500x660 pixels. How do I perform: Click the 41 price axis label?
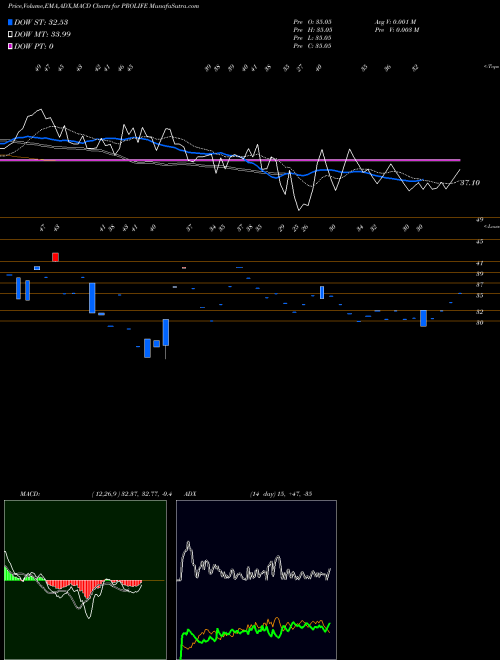pos(479,263)
